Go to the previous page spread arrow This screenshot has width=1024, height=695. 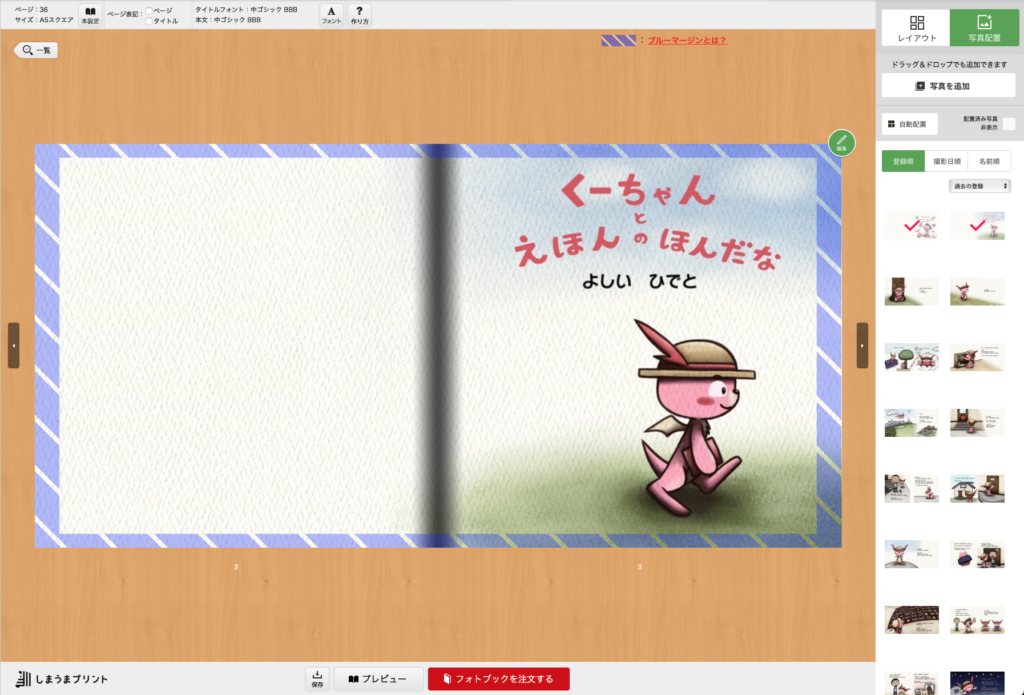tap(13, 345)
